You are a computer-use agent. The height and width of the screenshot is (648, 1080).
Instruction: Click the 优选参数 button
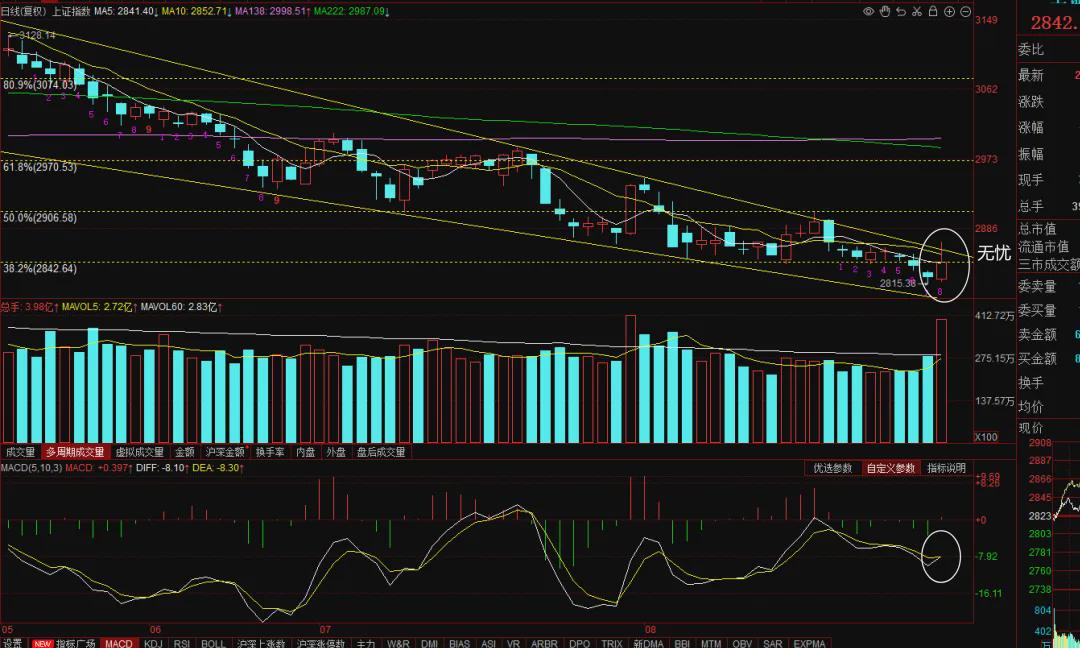point(833,468)
